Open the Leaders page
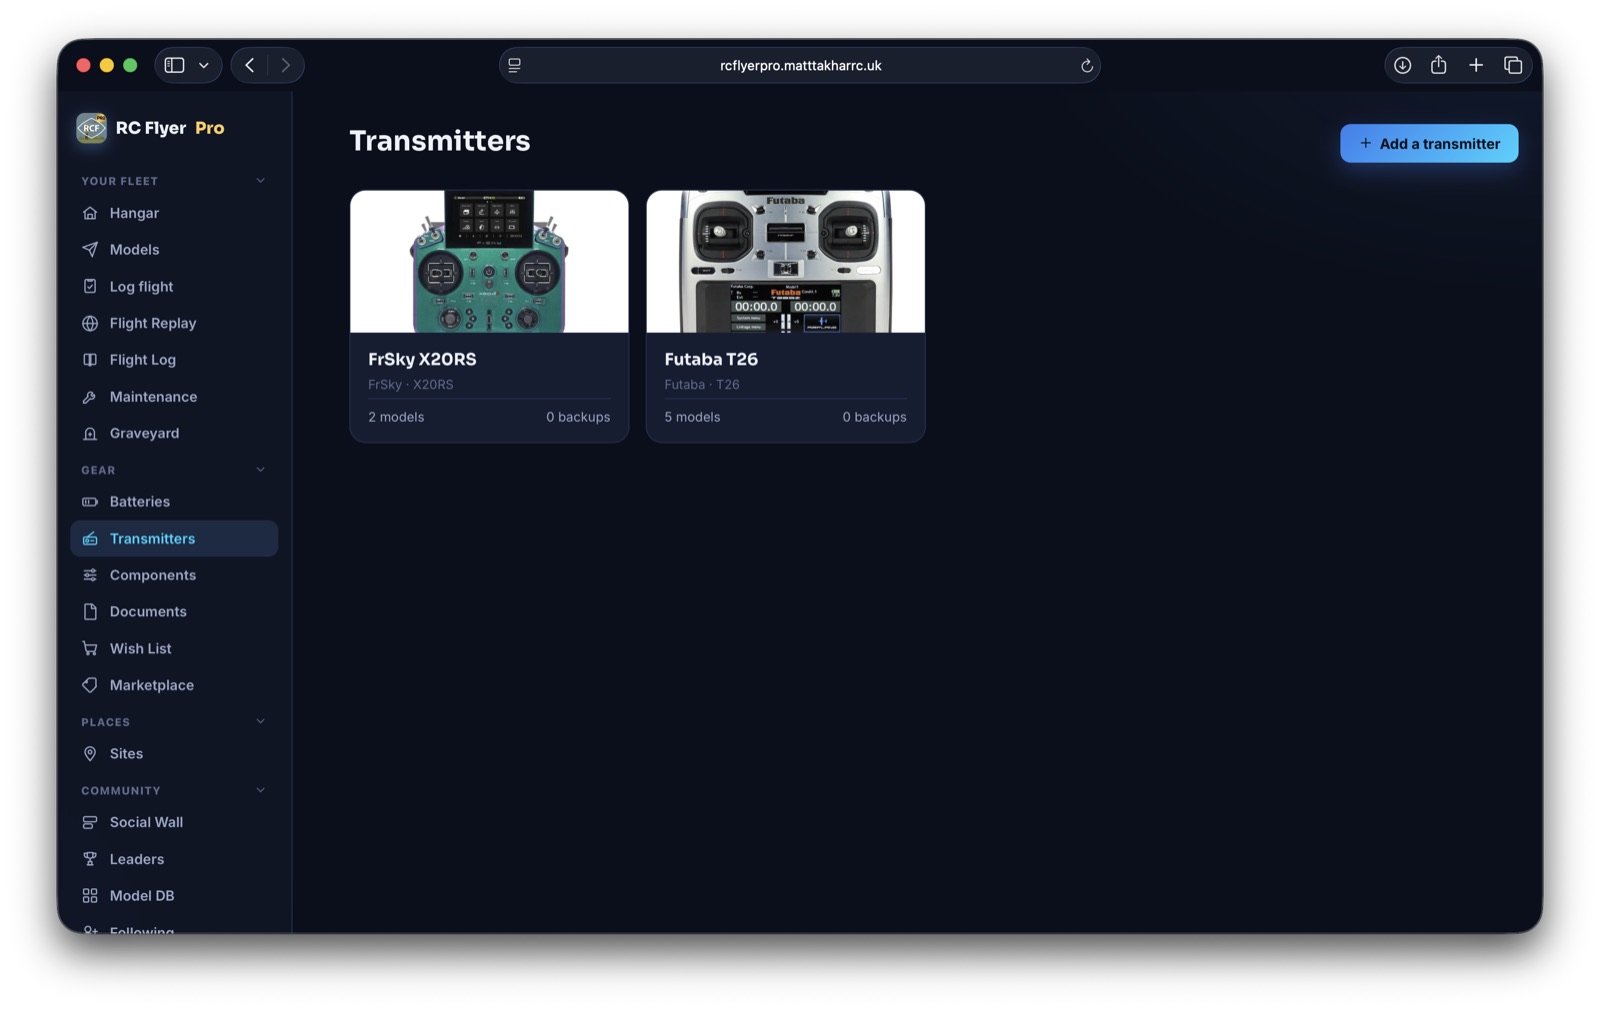1600x1009 pixels. tap(174, 859)
